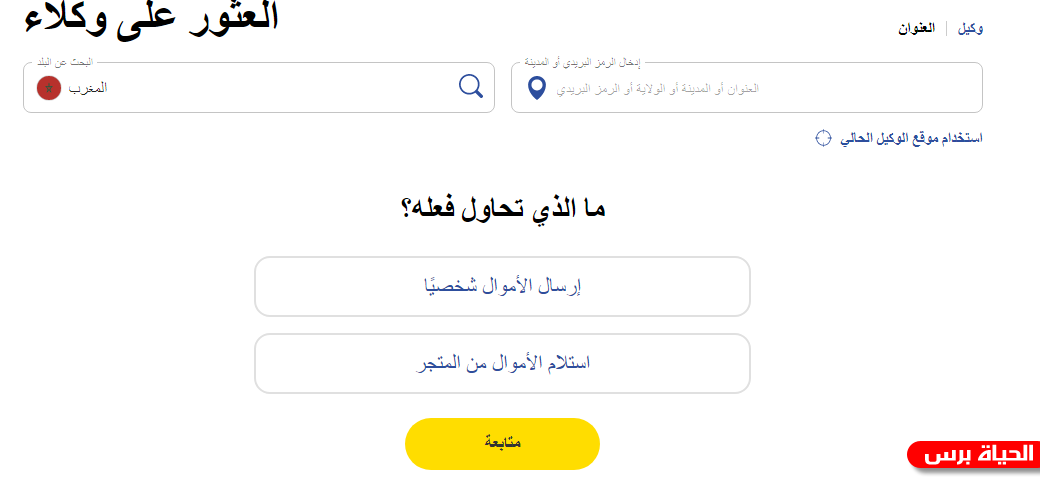Click the magnifying glass search icon
Viewport: 1040px width, 480px height.
(471, 87)
